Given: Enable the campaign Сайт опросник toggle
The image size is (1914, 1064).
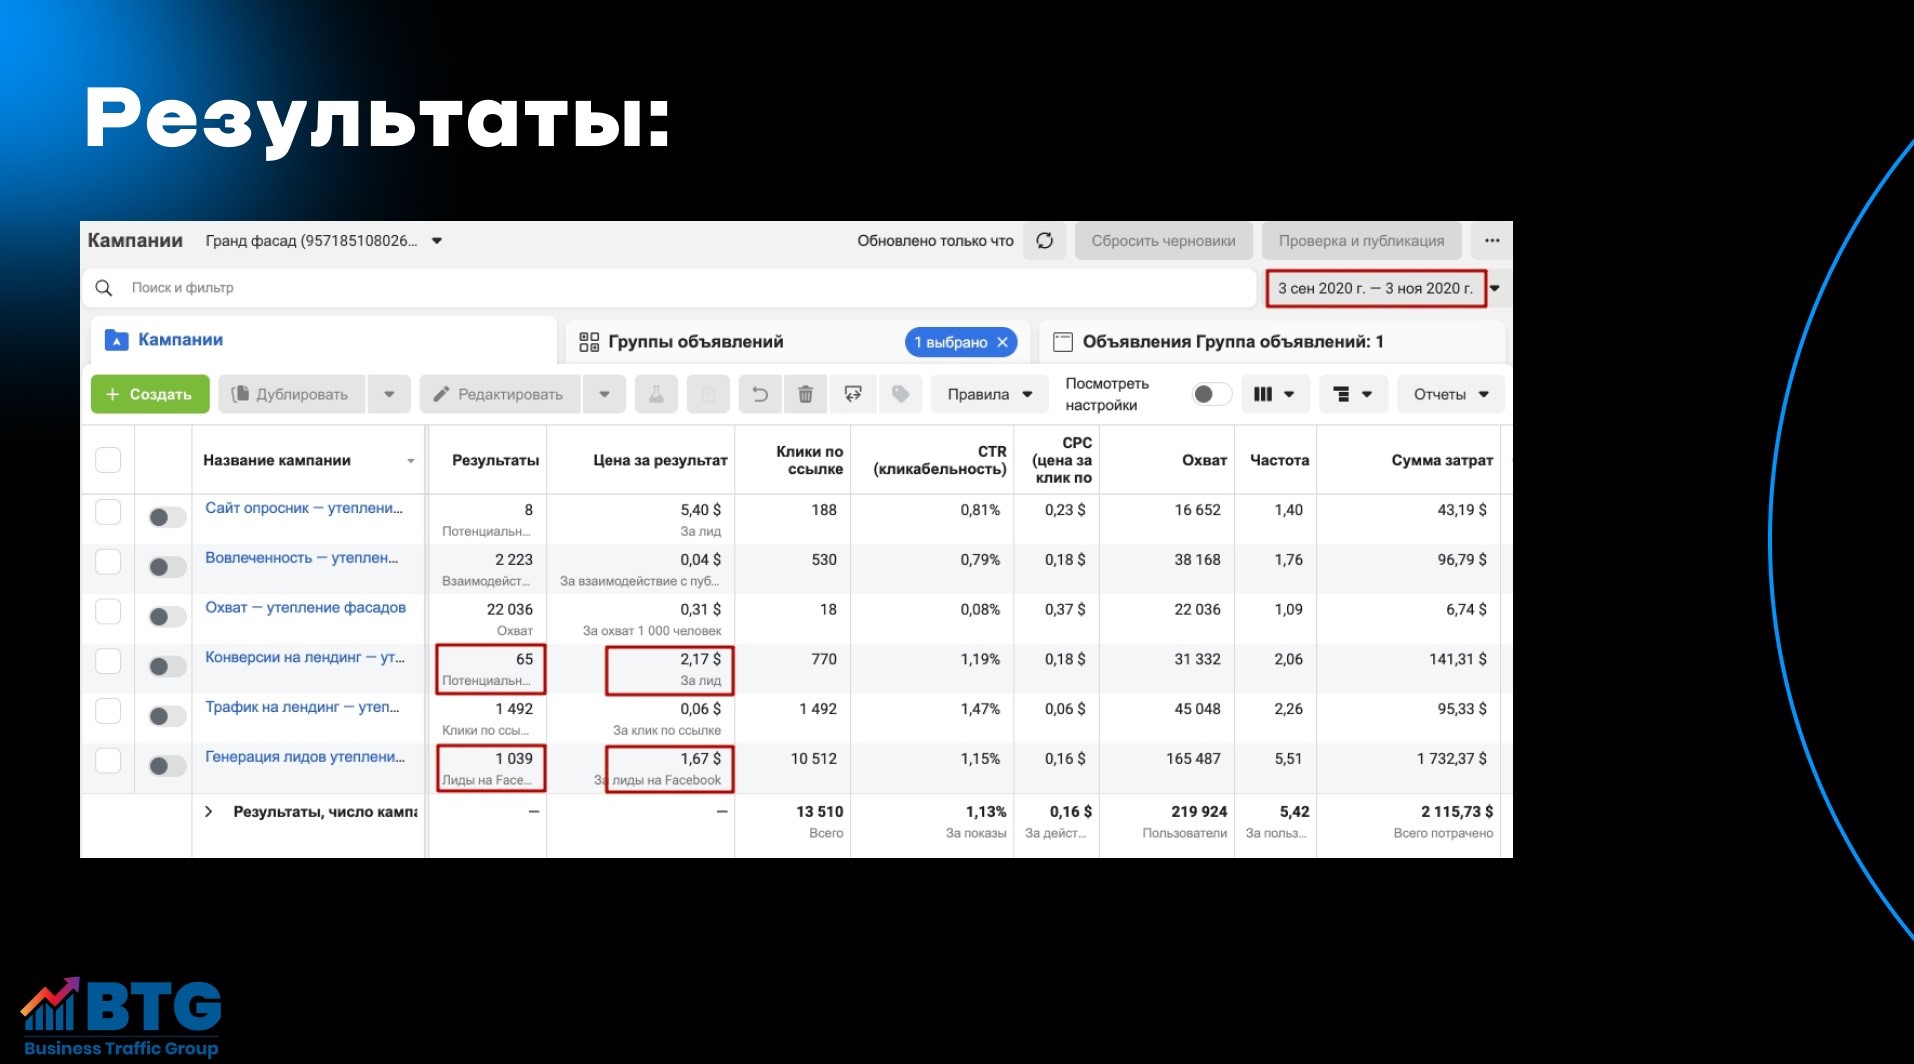Looking at the screenshot, I should [x=165, y=517].
